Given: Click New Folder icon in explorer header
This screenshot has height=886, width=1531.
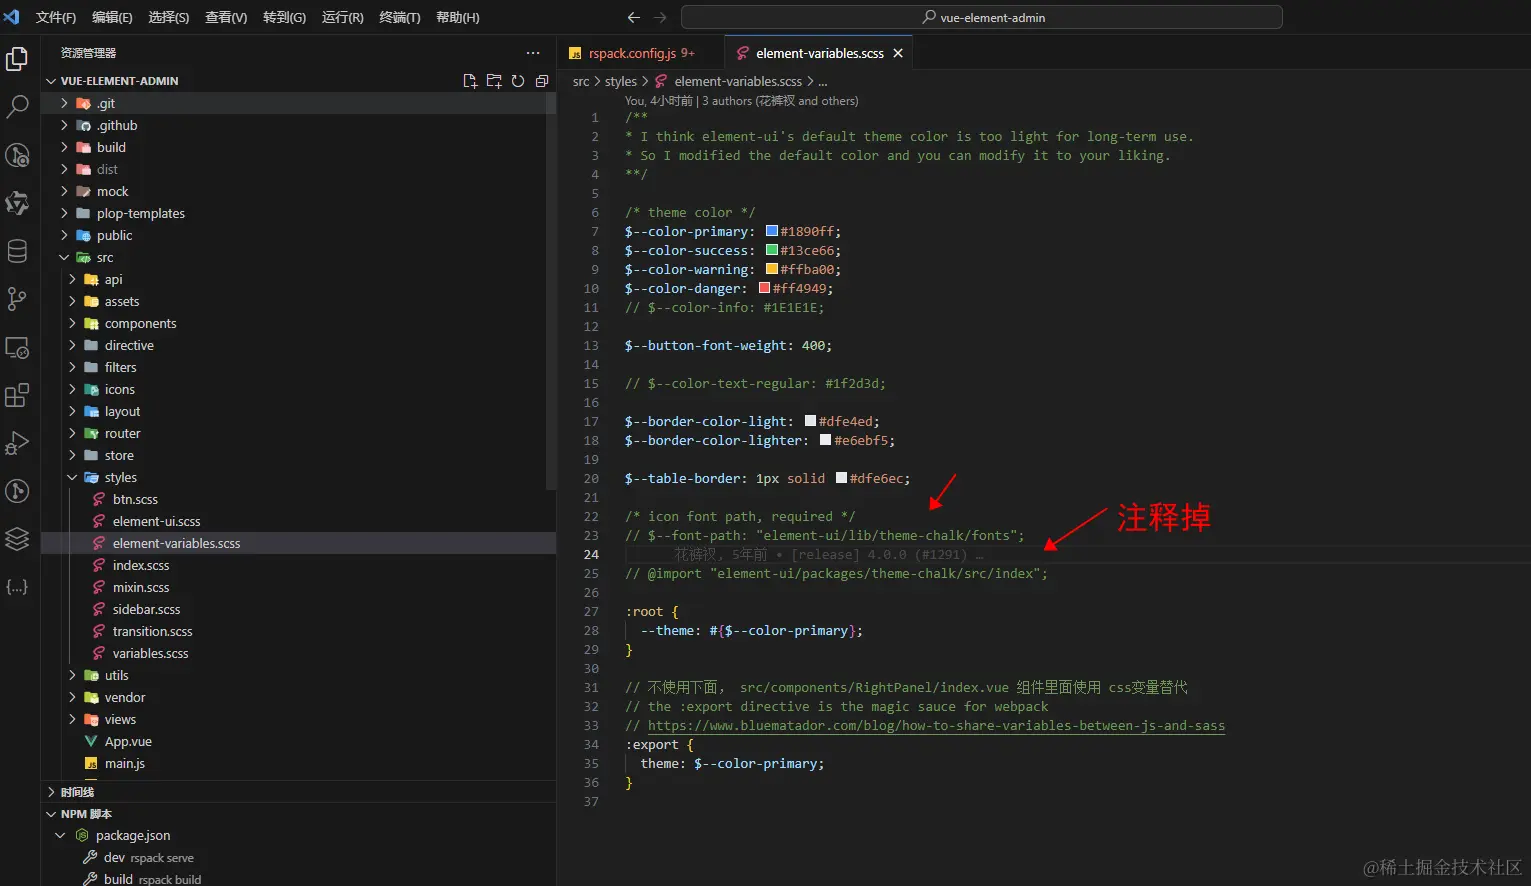Looking at the screenshot, I should click(494, 81).
